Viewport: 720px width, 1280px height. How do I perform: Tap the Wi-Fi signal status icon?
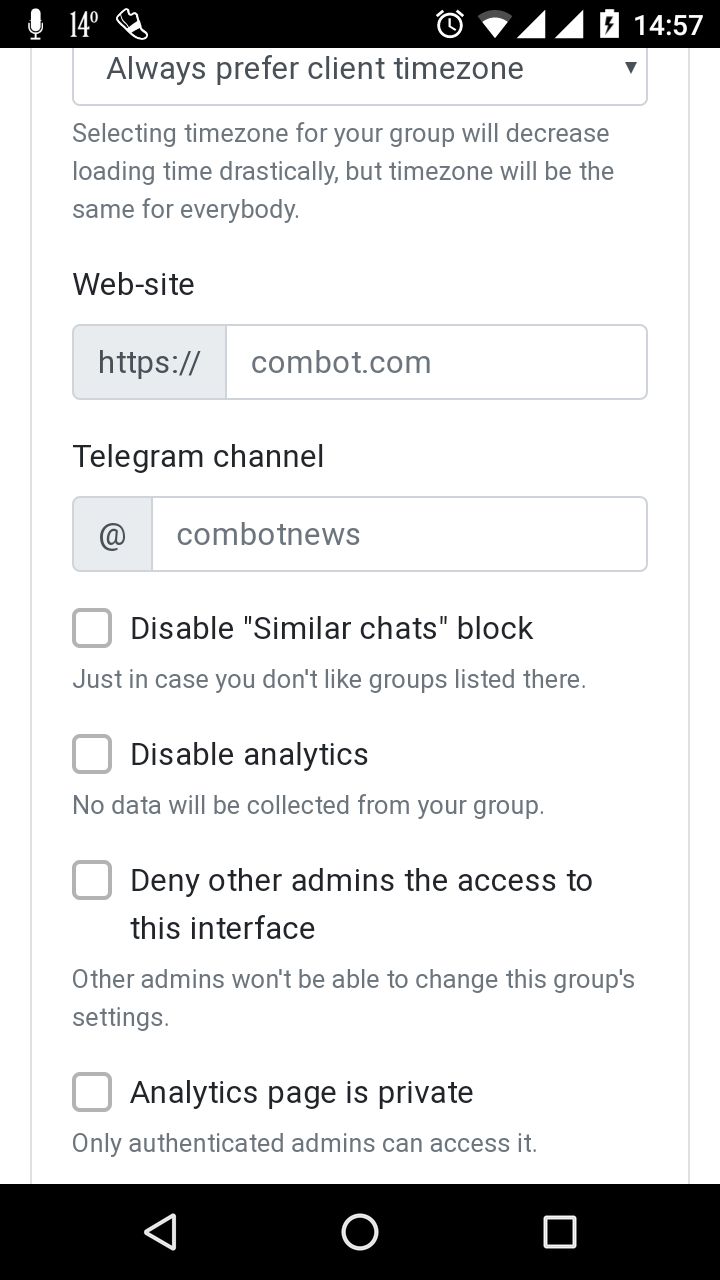point(494,24)
